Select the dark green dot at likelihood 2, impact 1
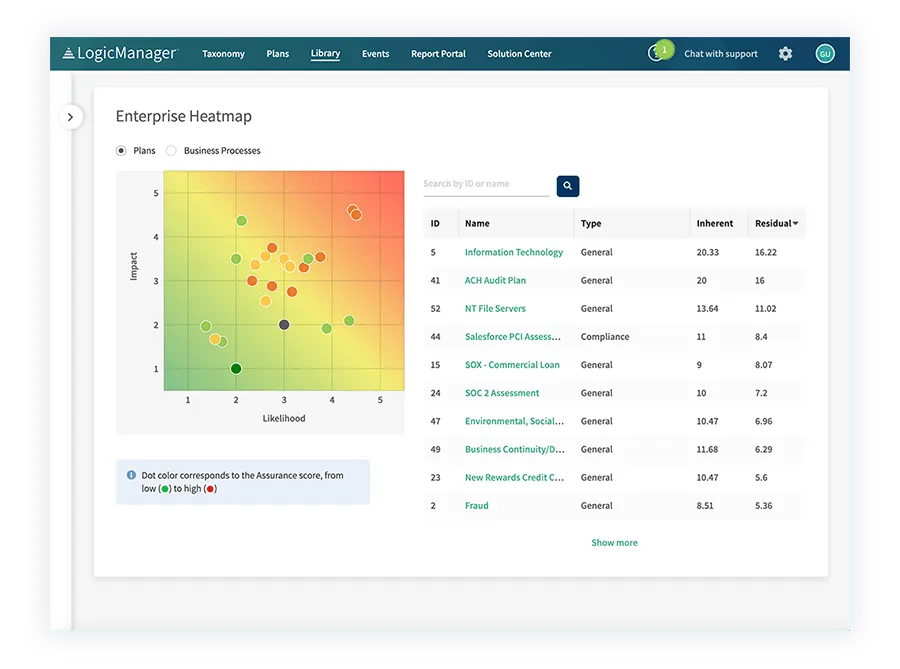 [x=236, y=368]
